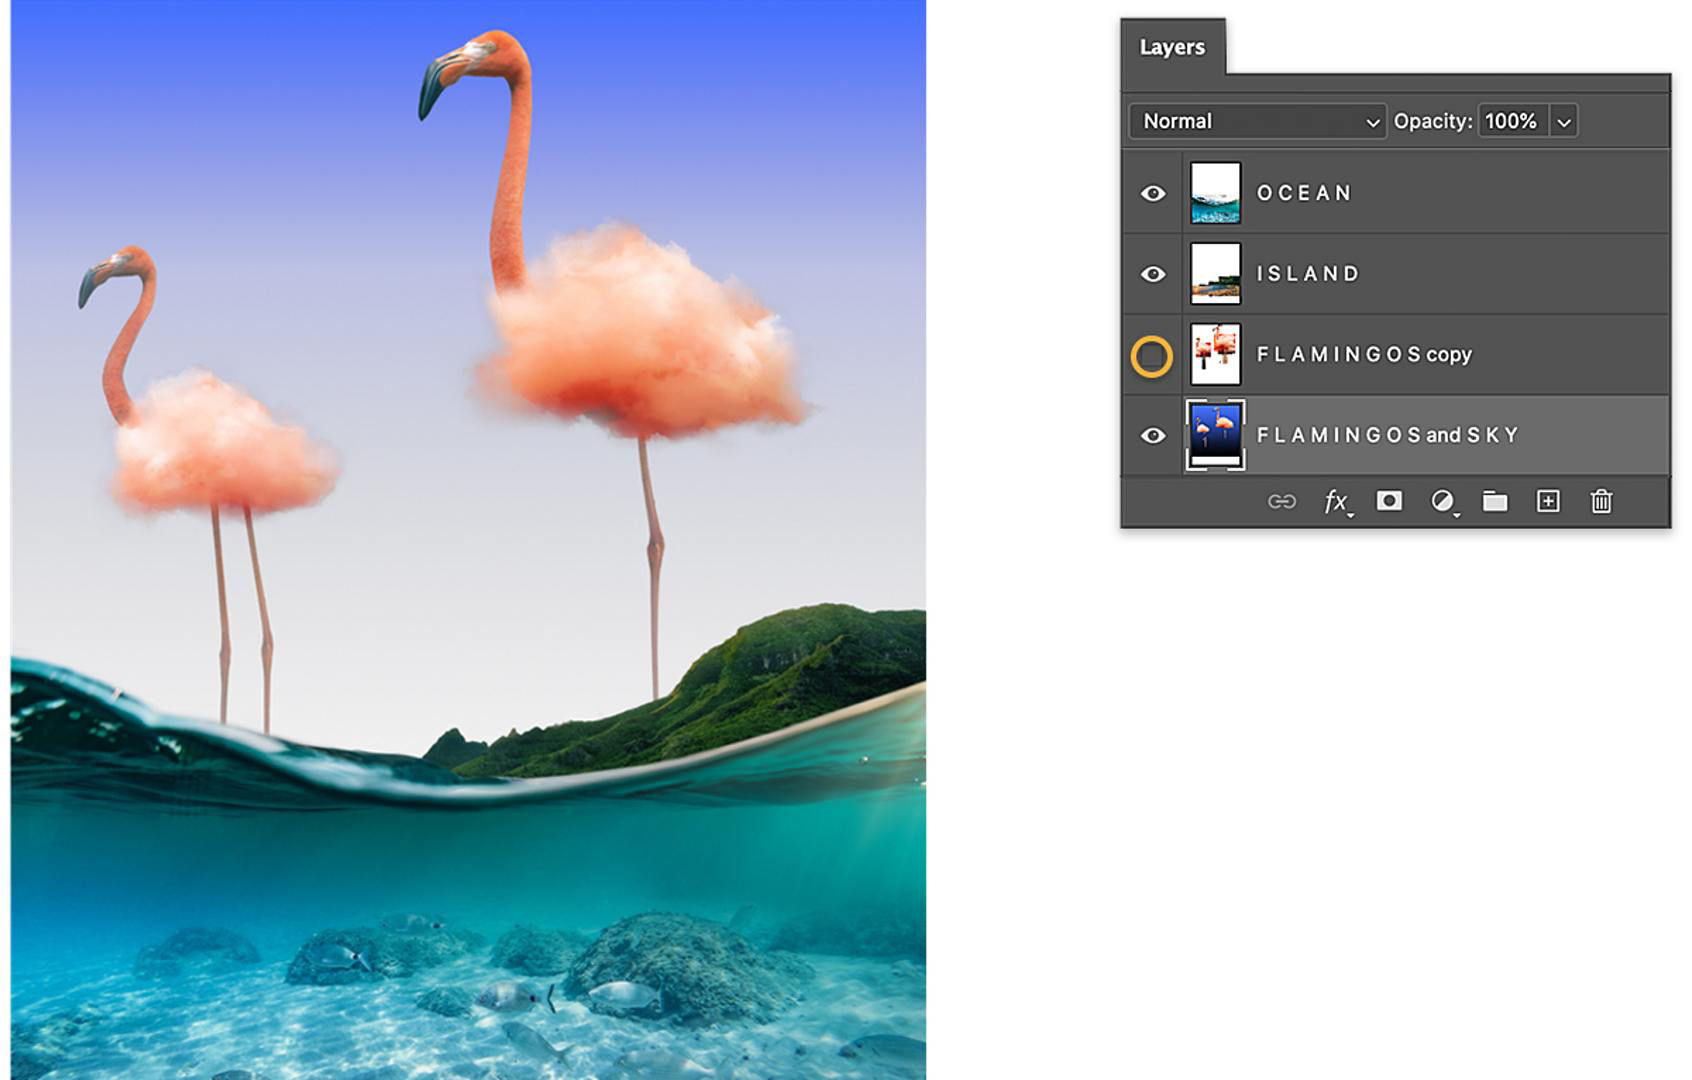Delete the selected layer via trash icon

click(1602, 501)
